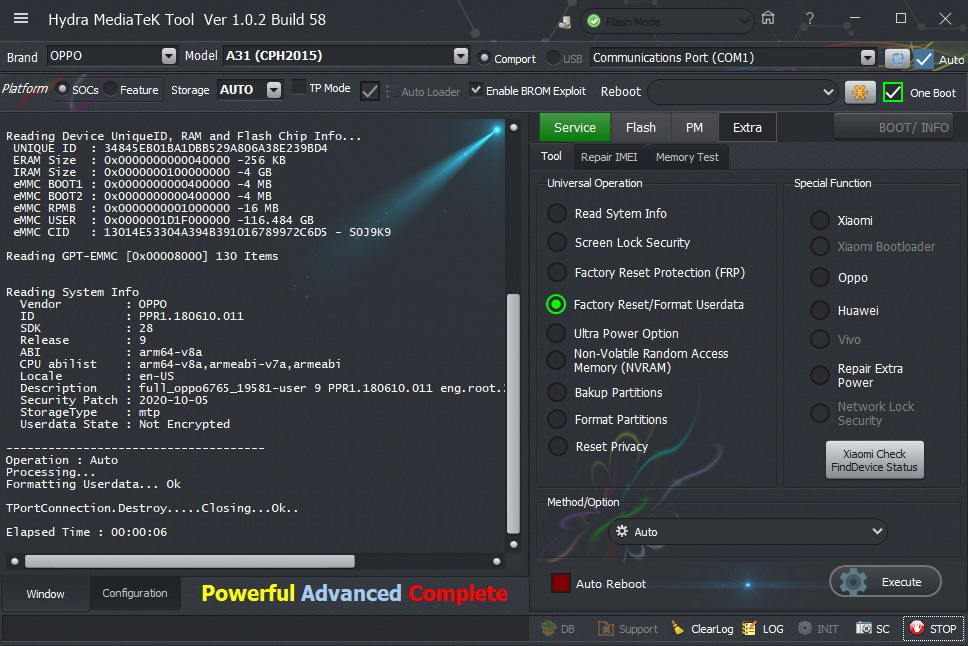Select Factory Reset Protection (FRP) option
Screen dimensions: 968x646
[x=557, y=273]
